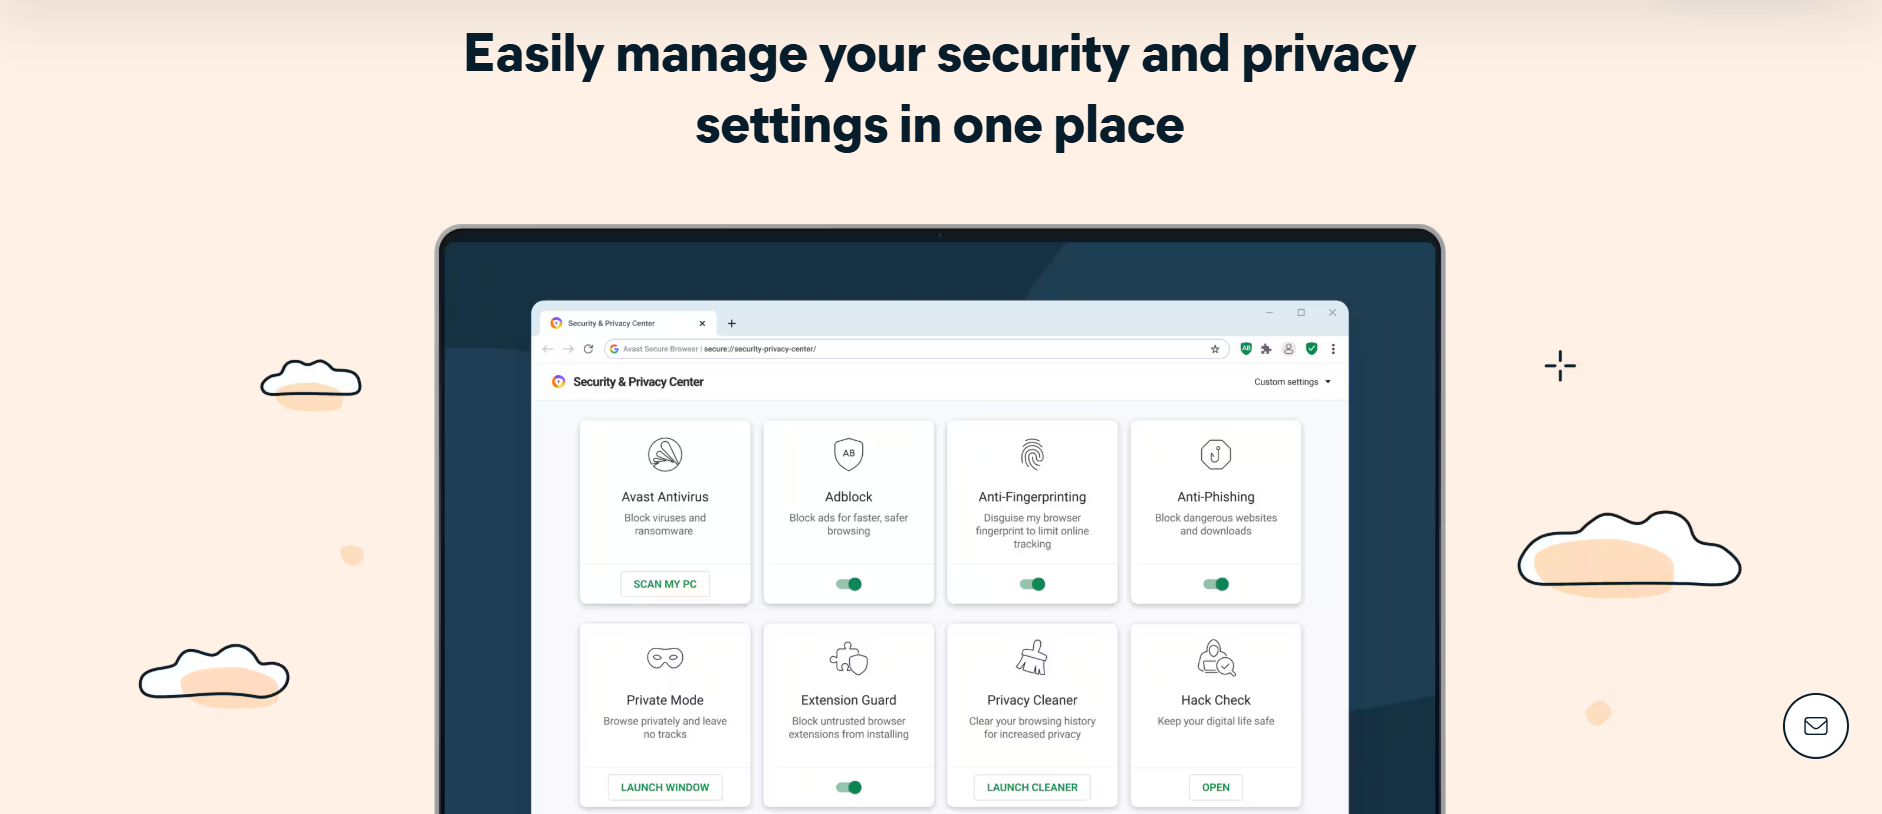This screenshot has width=1882, height=814.
Task: Click the 'Anti-Fingerprinting' card title
Action: [x=1032, y=497]
